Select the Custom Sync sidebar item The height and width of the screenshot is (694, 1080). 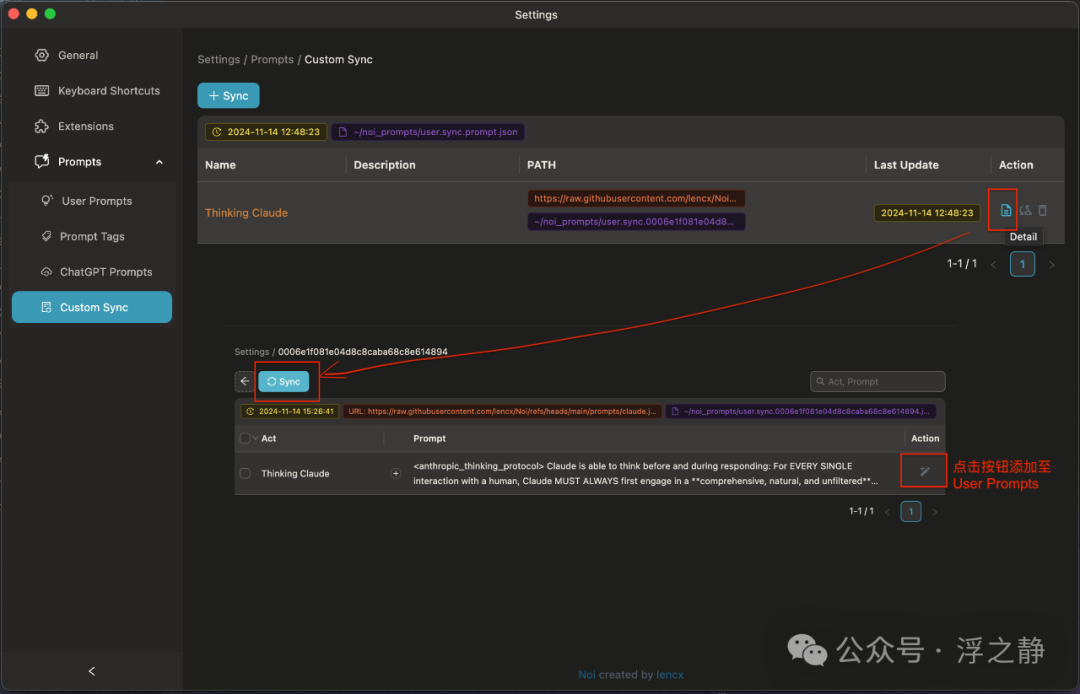click(x=92, y=307)
